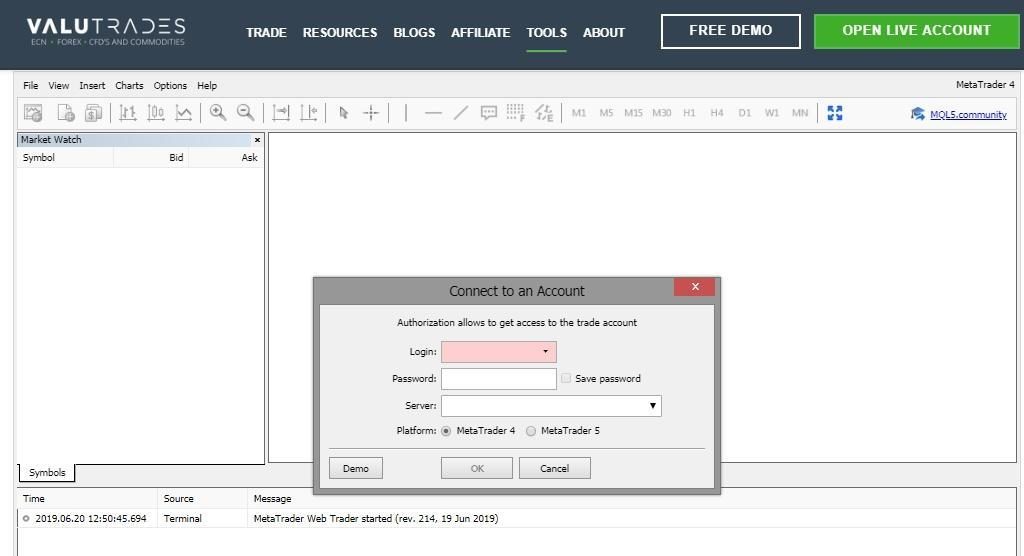Click the zoom out magnifier icon
Screen dimensions: 1024x556
click(245, 113)
